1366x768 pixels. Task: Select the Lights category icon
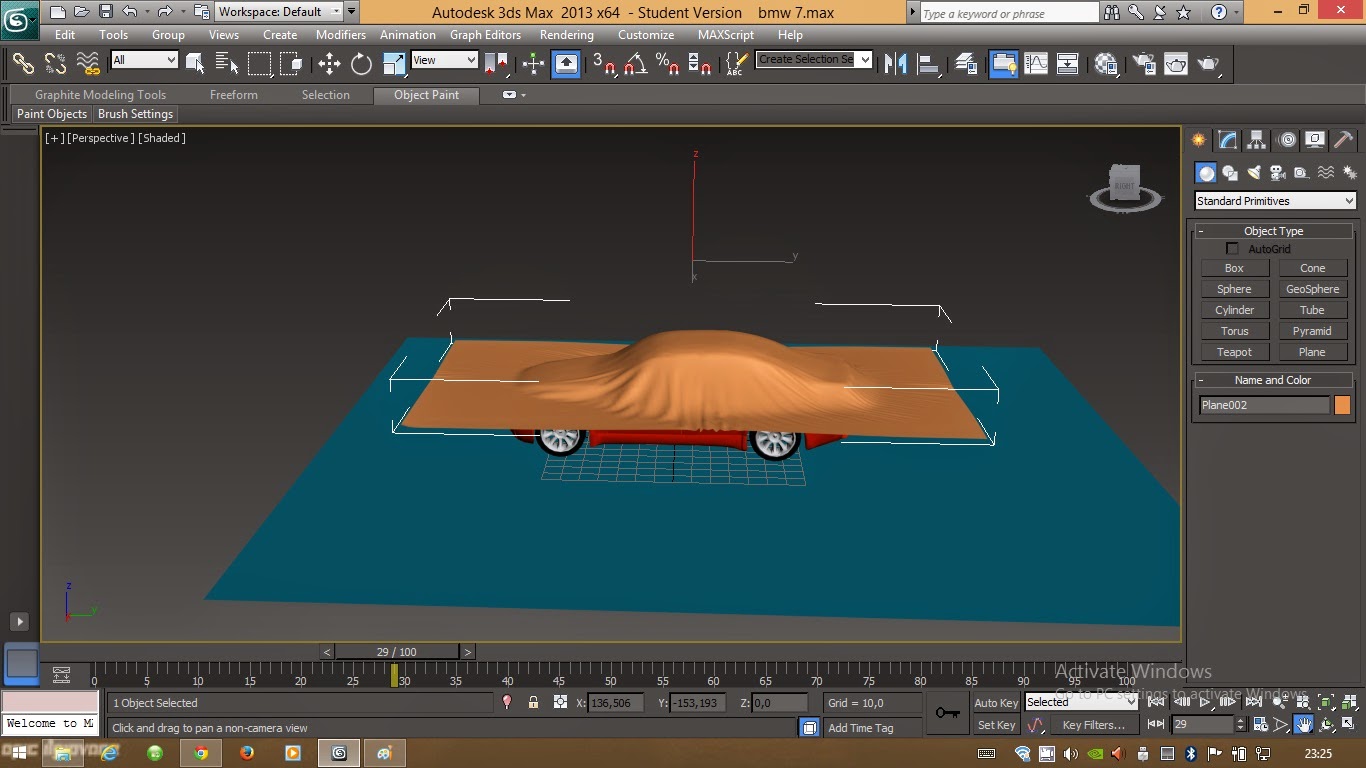[x=1254, y=173]
